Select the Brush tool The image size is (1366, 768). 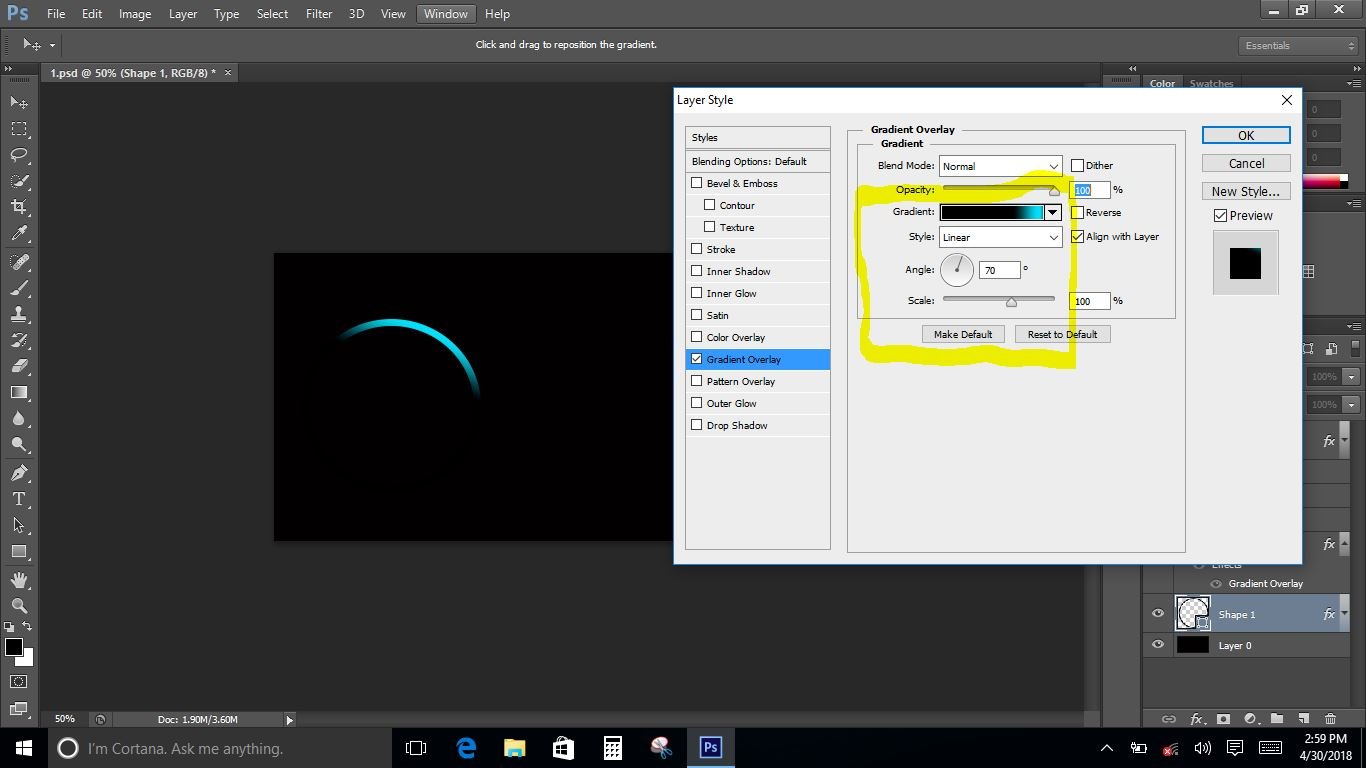click(x=19, y=287)
